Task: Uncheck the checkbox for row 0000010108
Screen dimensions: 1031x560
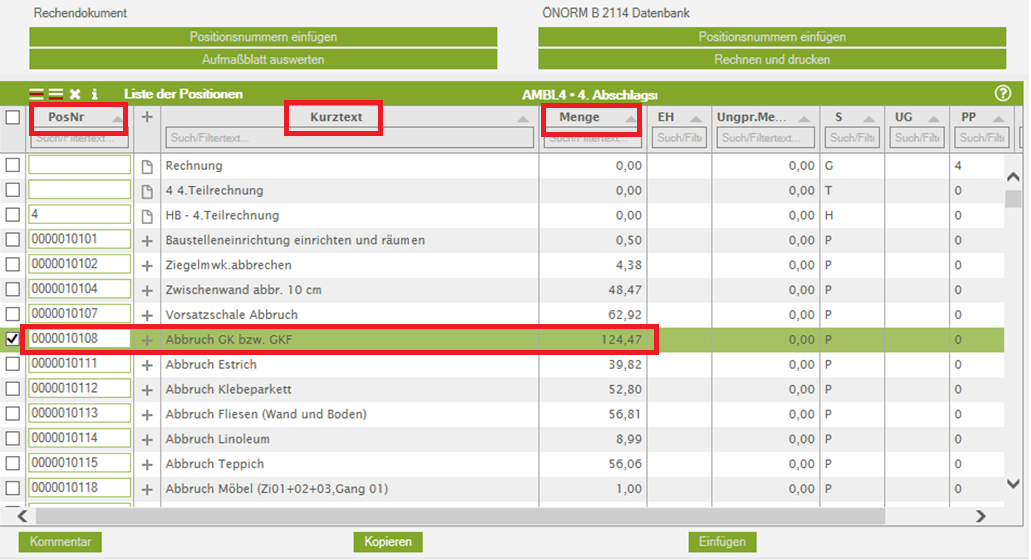Action: coord(13,340)
